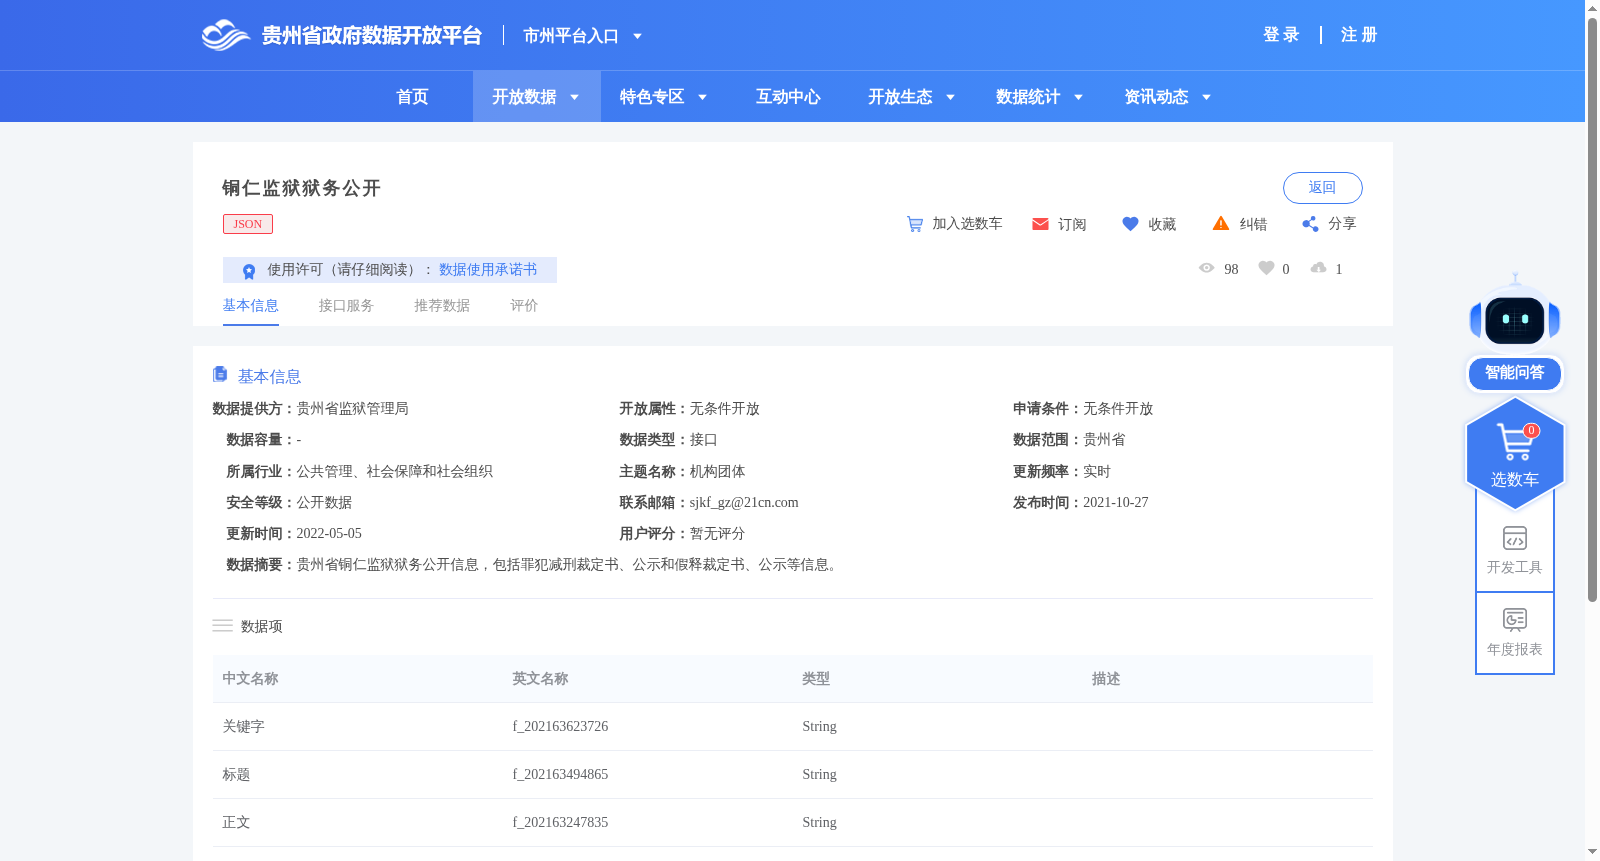This screenshot has width=1600, height=861.
Task: Switch to the 基本信息 tab
Action: point(250,306)
